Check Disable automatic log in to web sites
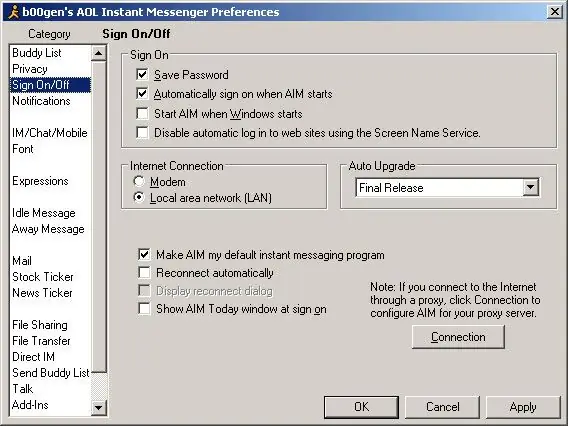Image resolution: width=568 pixels, height=426 pixels. (x=142, y=133)
